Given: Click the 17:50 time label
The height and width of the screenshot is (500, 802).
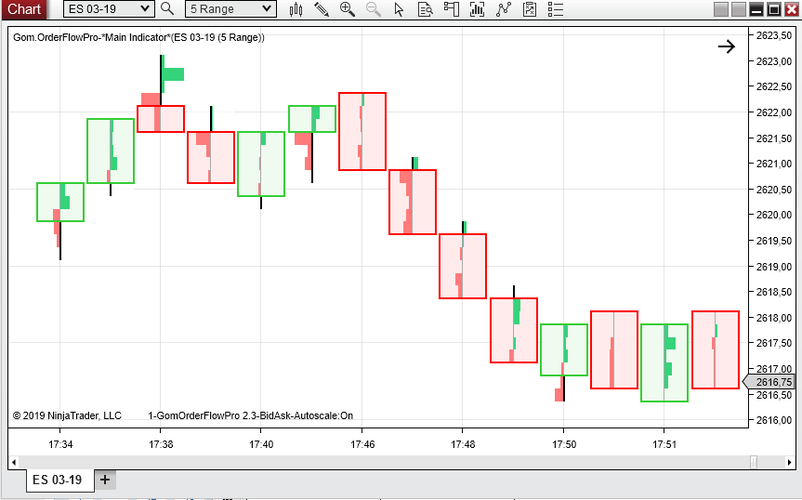Looking at the screenshot, I should (564, 444).
